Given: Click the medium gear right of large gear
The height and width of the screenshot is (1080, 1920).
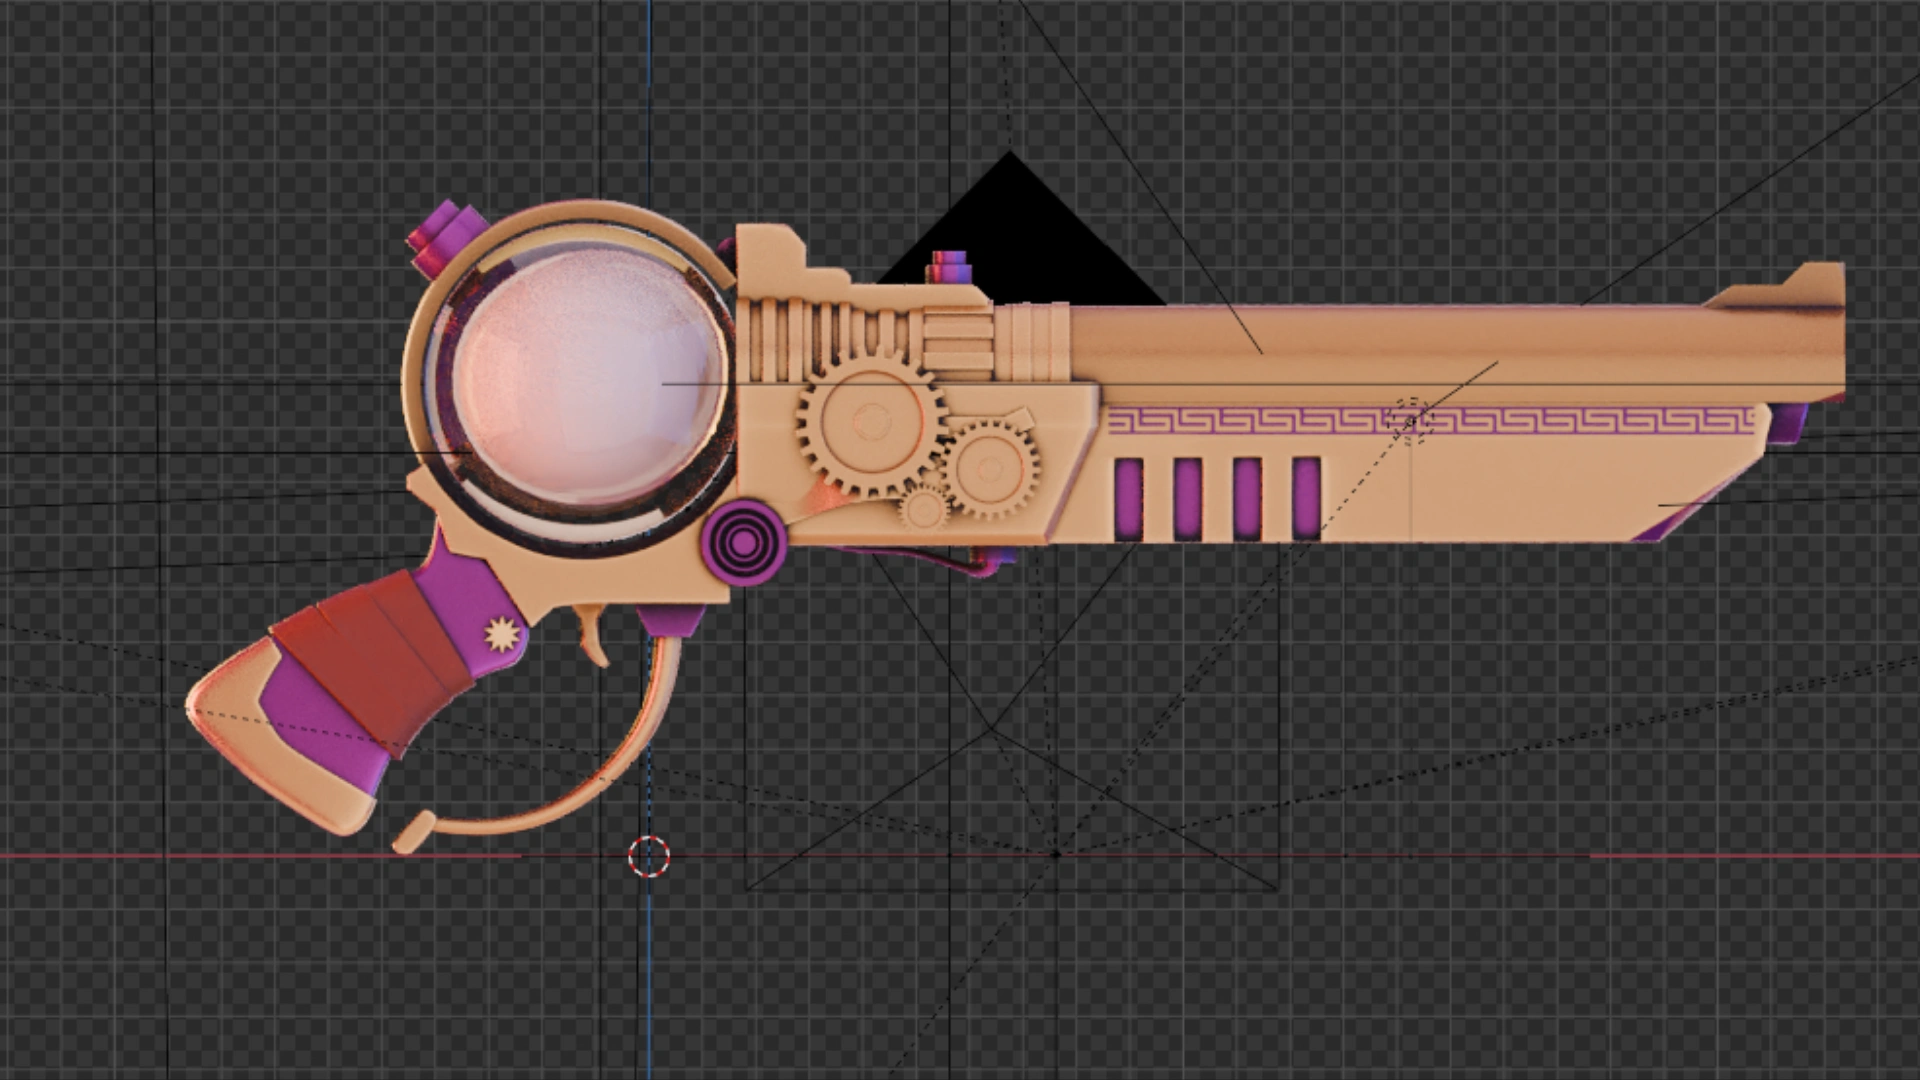Looking at the screenshot, I should pyautogui.click(x=991, y=470).
